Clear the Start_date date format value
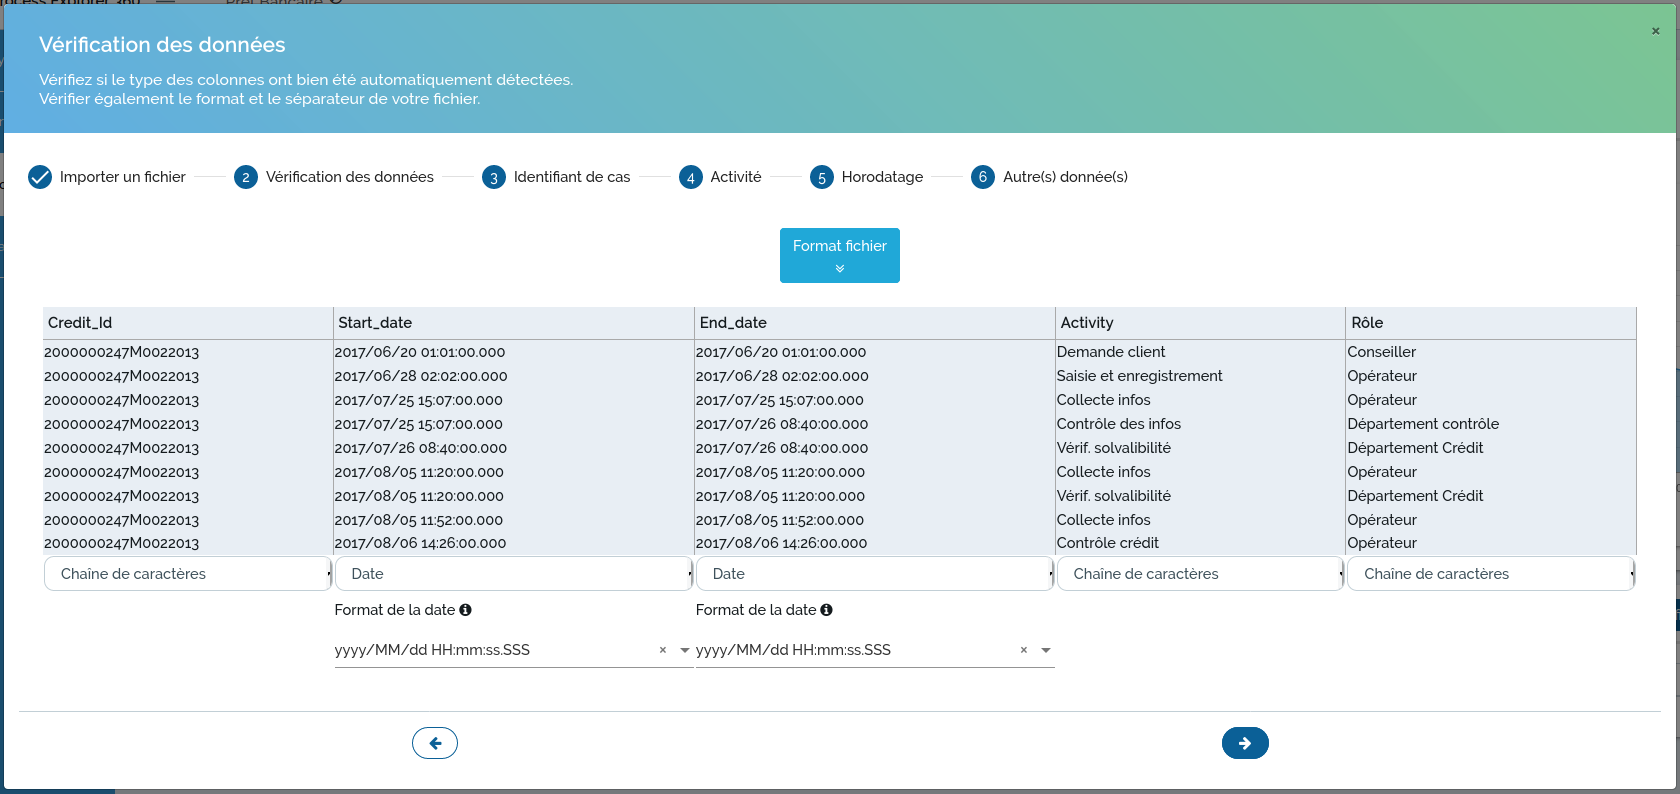Viewport: 1680px width, 794px height. pos(662,650)
